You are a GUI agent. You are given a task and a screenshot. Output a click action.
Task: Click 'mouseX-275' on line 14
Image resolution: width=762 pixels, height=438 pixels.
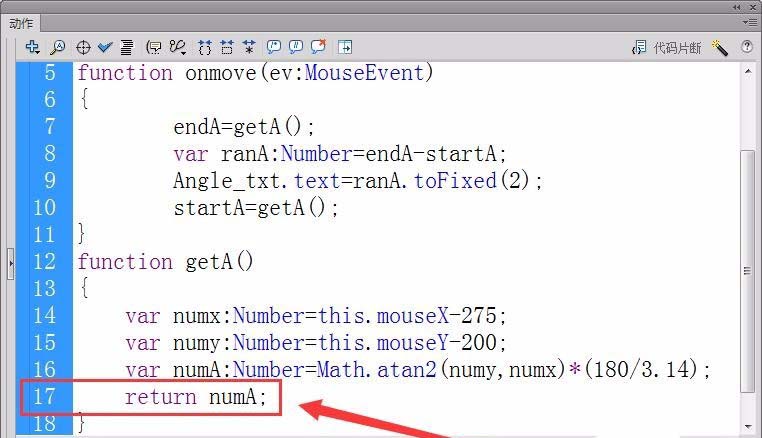[436, 316]
